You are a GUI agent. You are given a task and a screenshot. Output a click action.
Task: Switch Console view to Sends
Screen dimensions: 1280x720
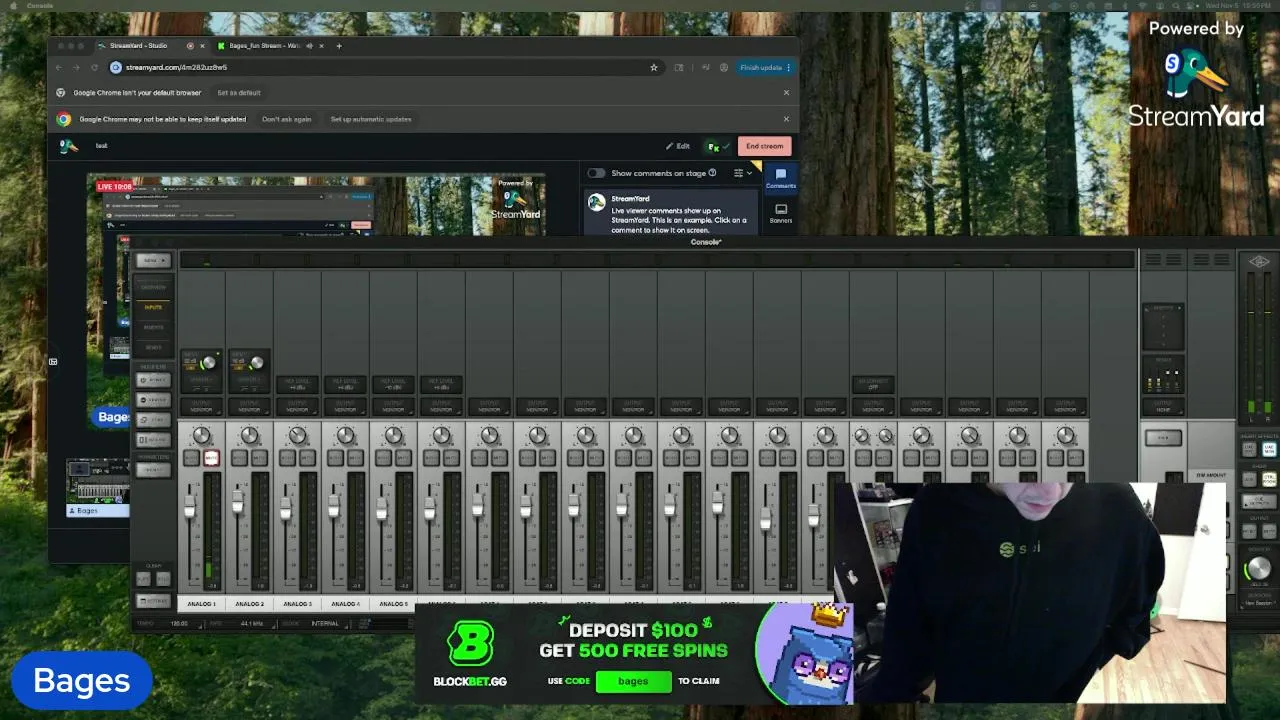pos(153,347)
